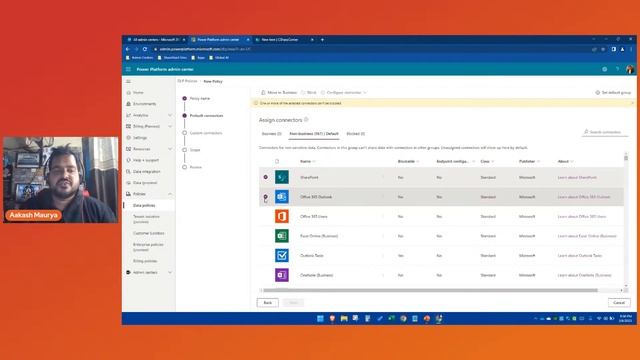Switch to the Blocked (0) tab
The height and width of the screenshot is (360, 640).
click(356, 134)
